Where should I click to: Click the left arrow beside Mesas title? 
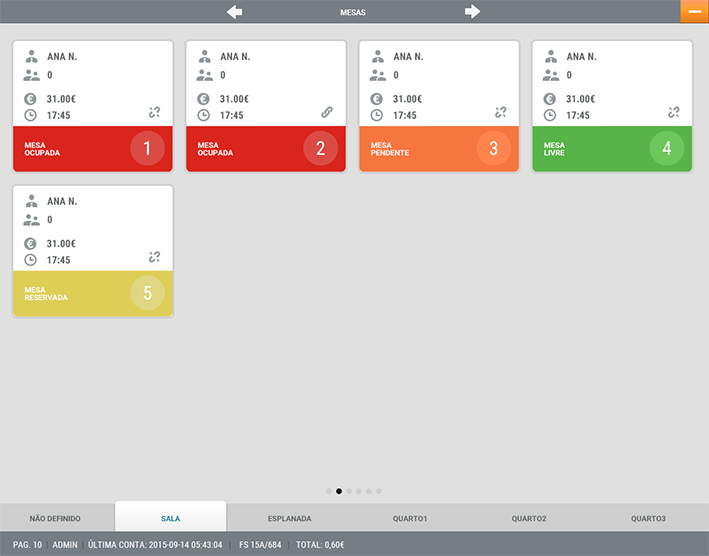pos(235,12)
